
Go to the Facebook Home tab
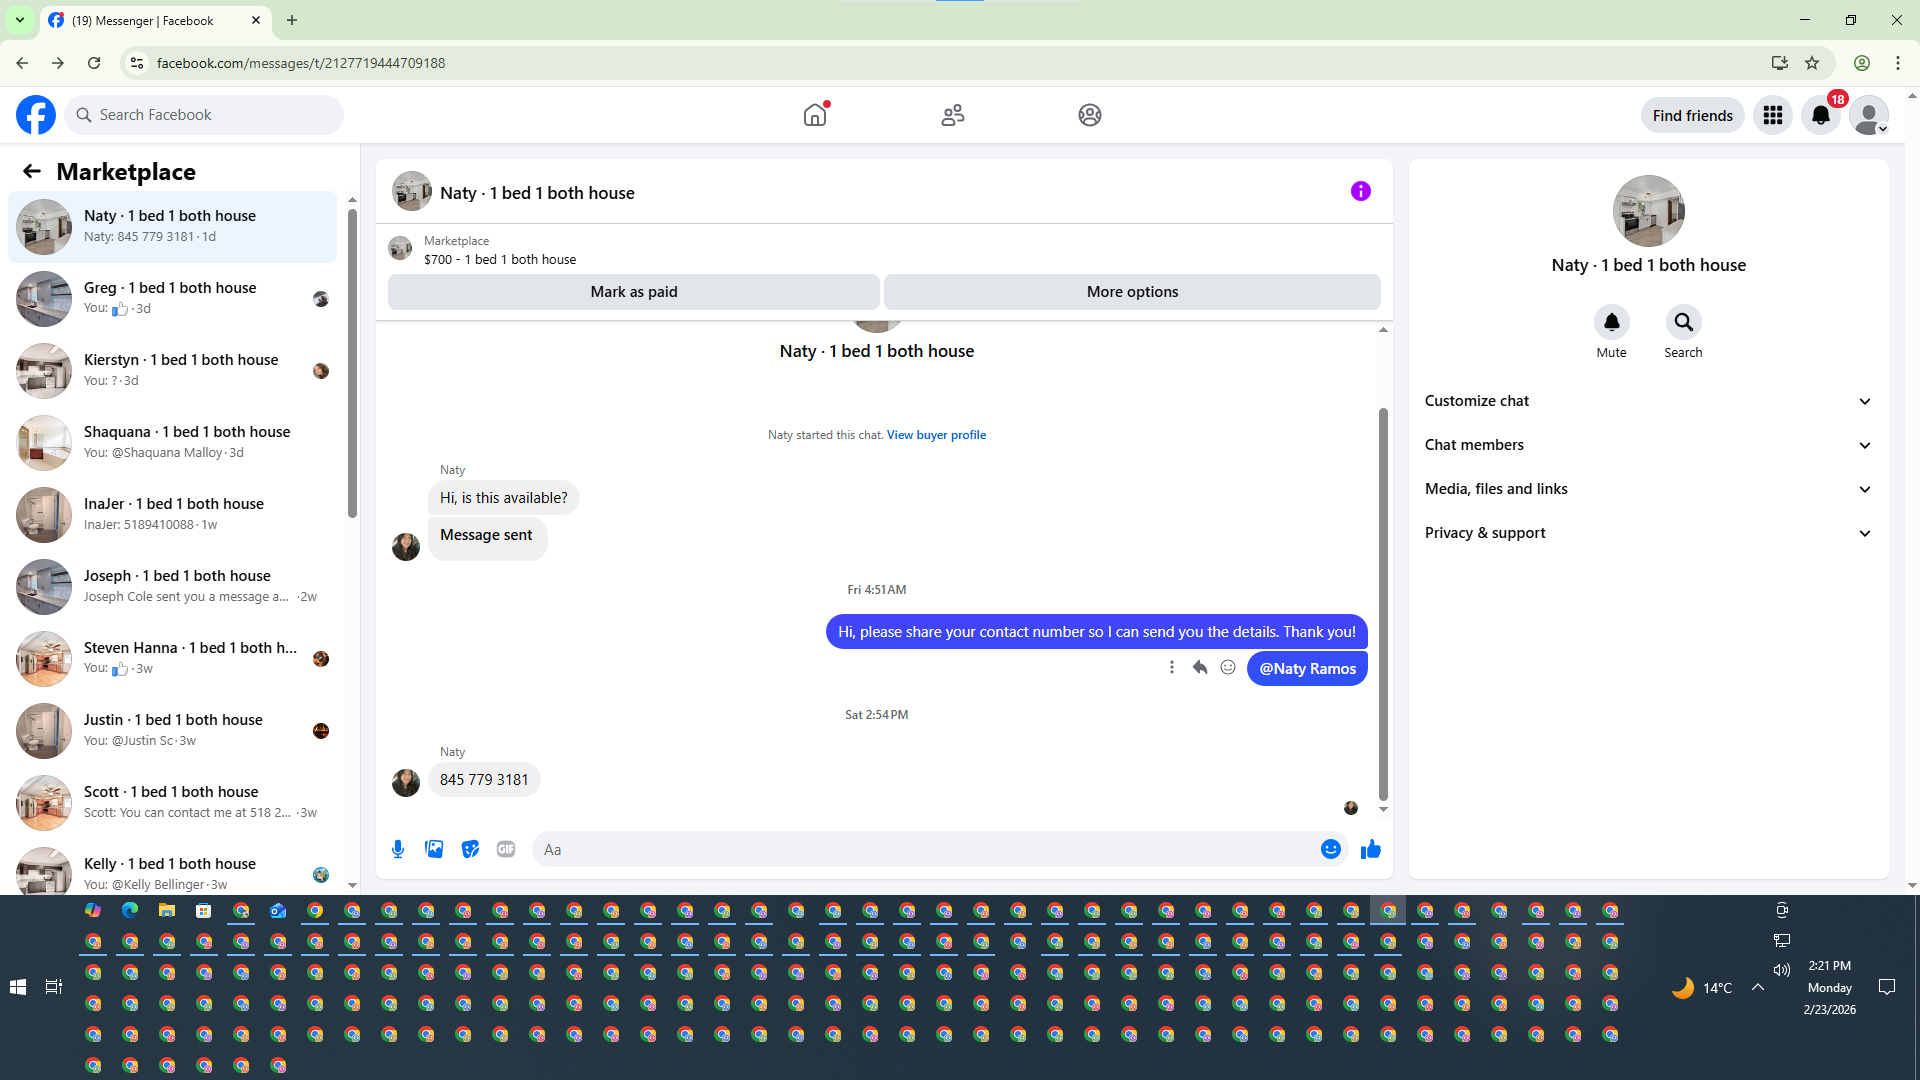815,115
